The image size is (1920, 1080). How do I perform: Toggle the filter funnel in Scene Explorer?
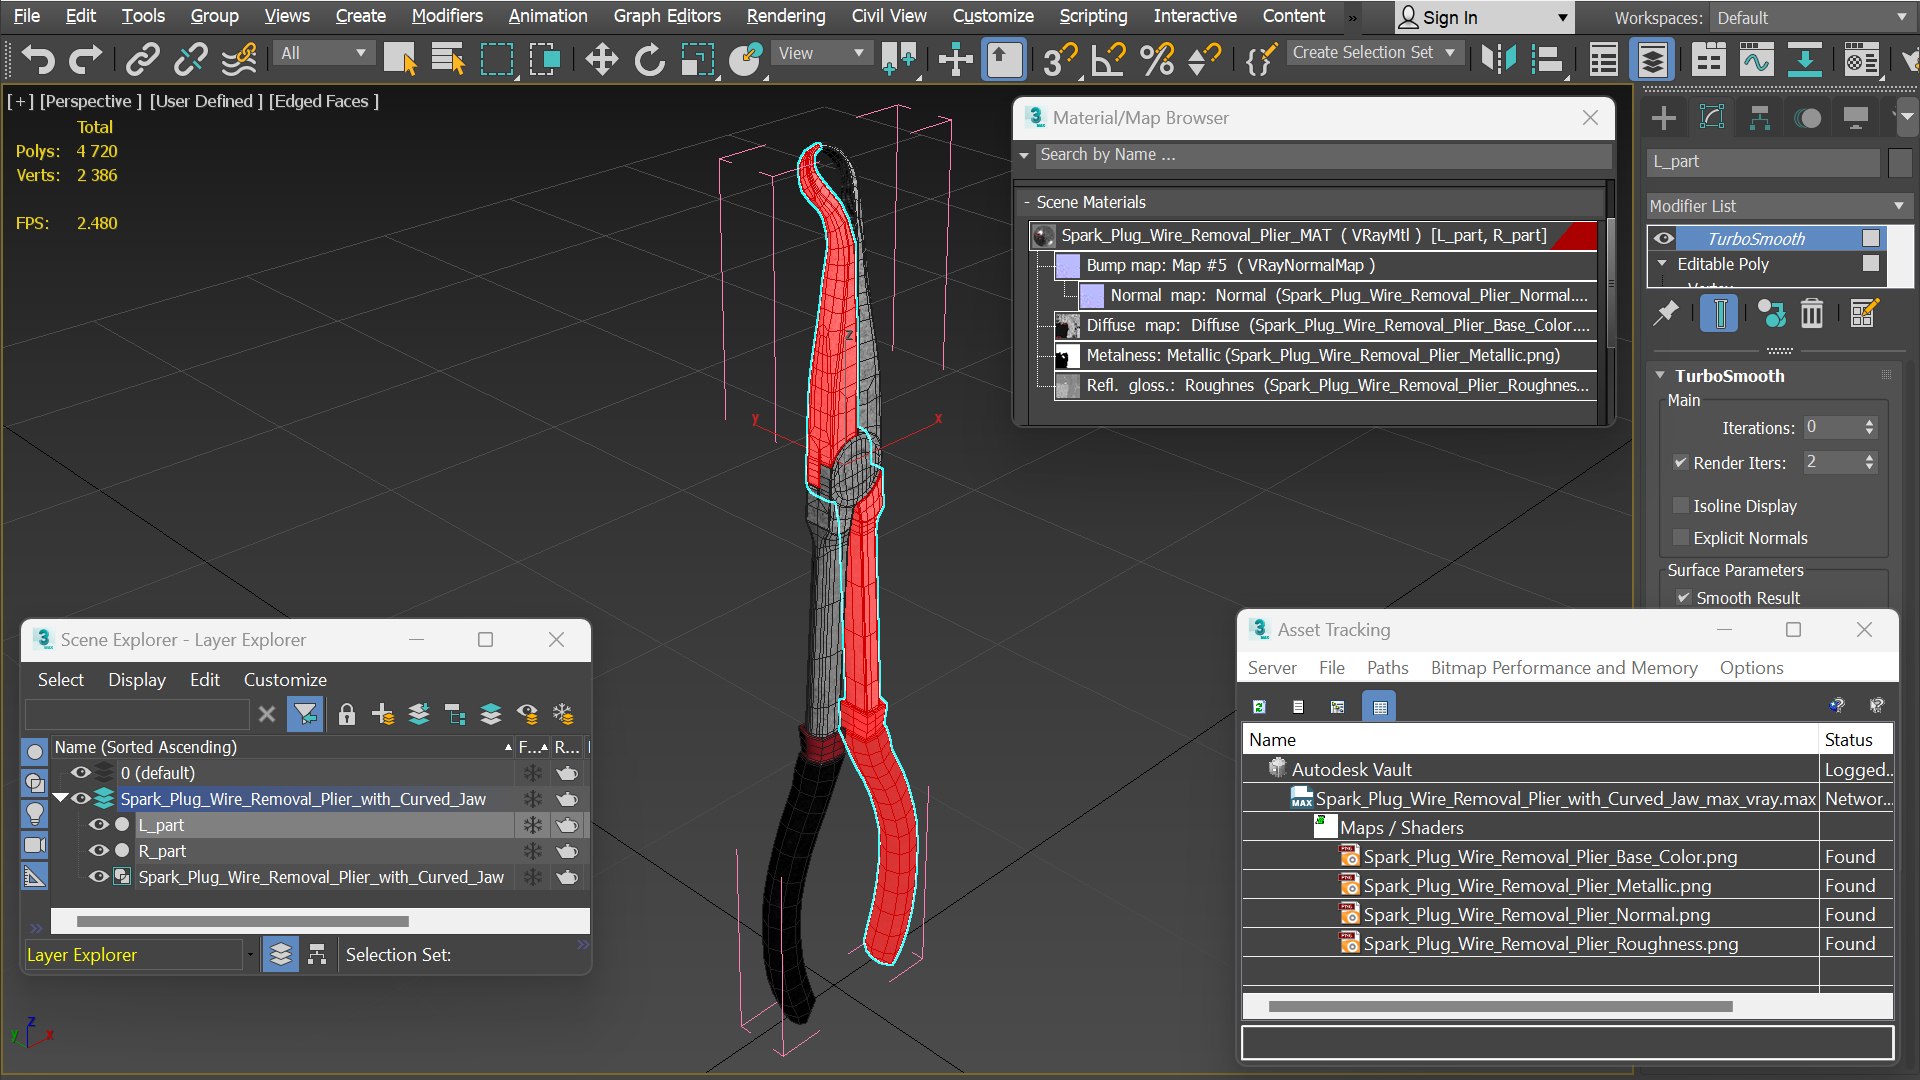[x=305, y=714]
